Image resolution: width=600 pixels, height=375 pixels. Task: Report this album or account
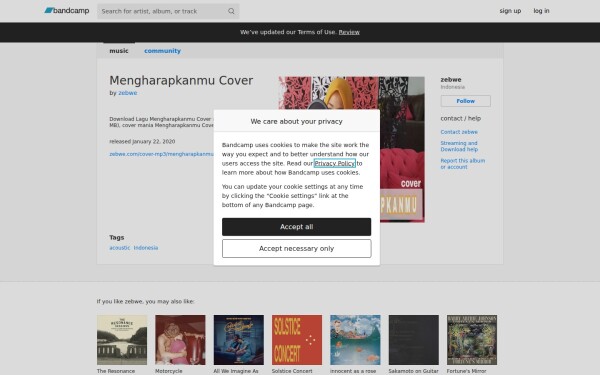463,164
